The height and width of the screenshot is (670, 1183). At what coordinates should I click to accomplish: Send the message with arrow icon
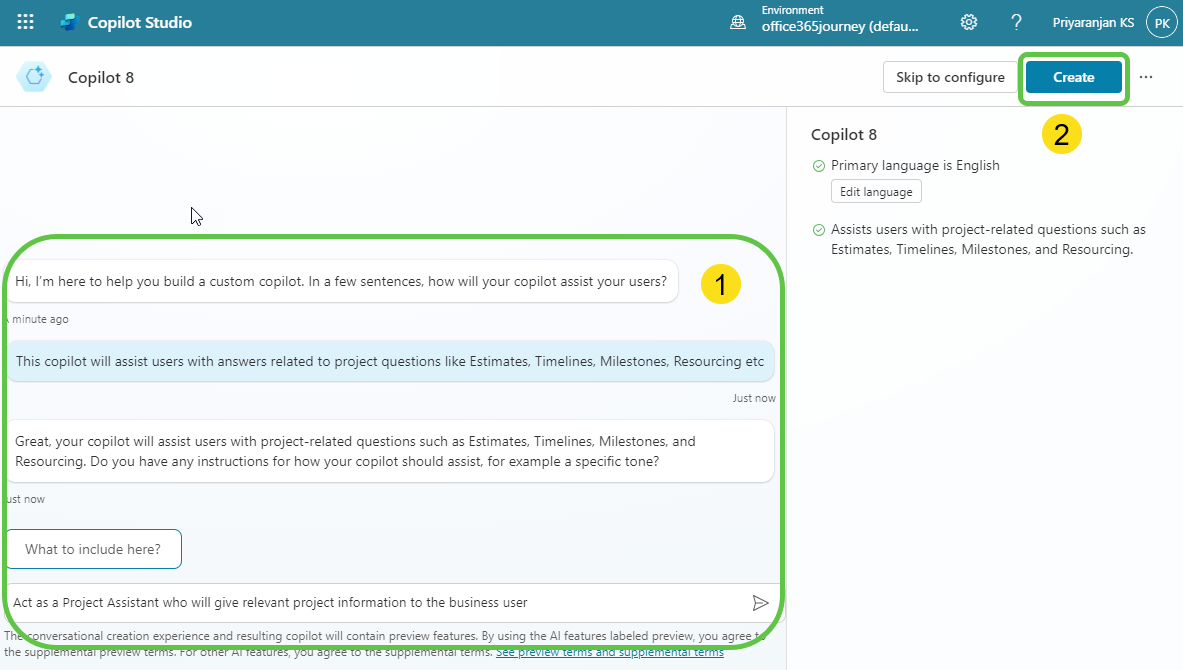point(760,602)
